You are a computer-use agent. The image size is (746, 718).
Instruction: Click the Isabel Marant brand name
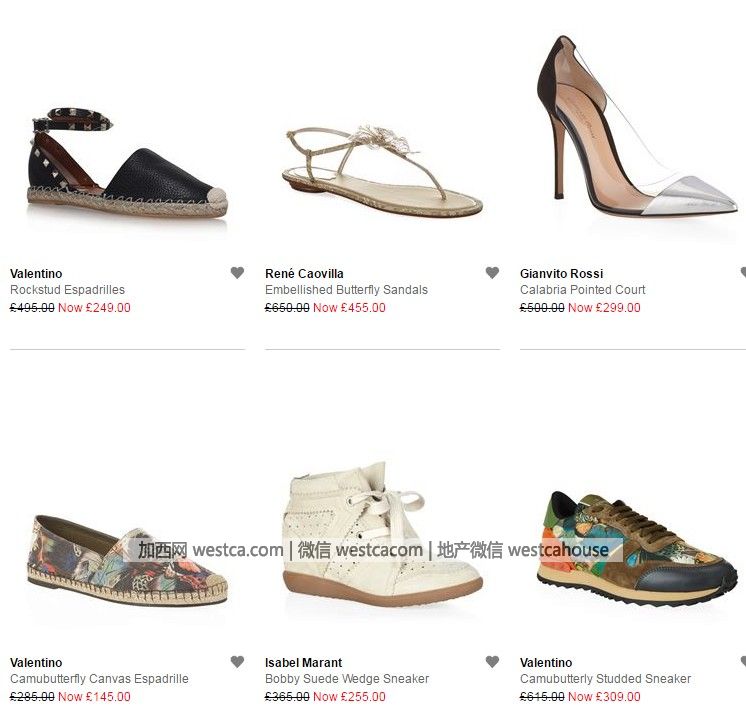pos(304,663)
